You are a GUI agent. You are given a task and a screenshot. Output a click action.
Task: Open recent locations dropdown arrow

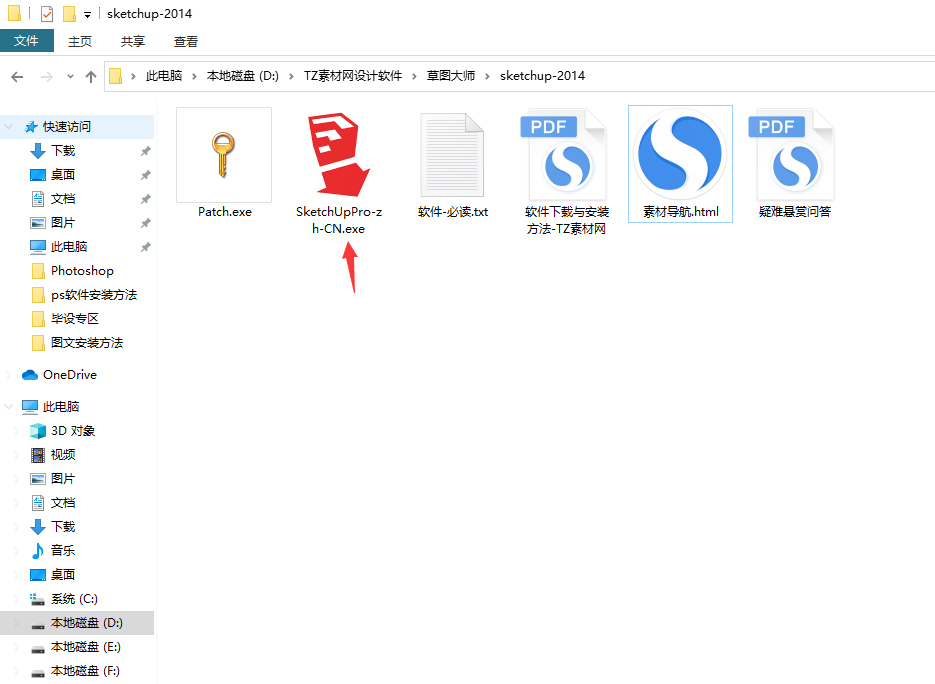click(x=70, y=76)
